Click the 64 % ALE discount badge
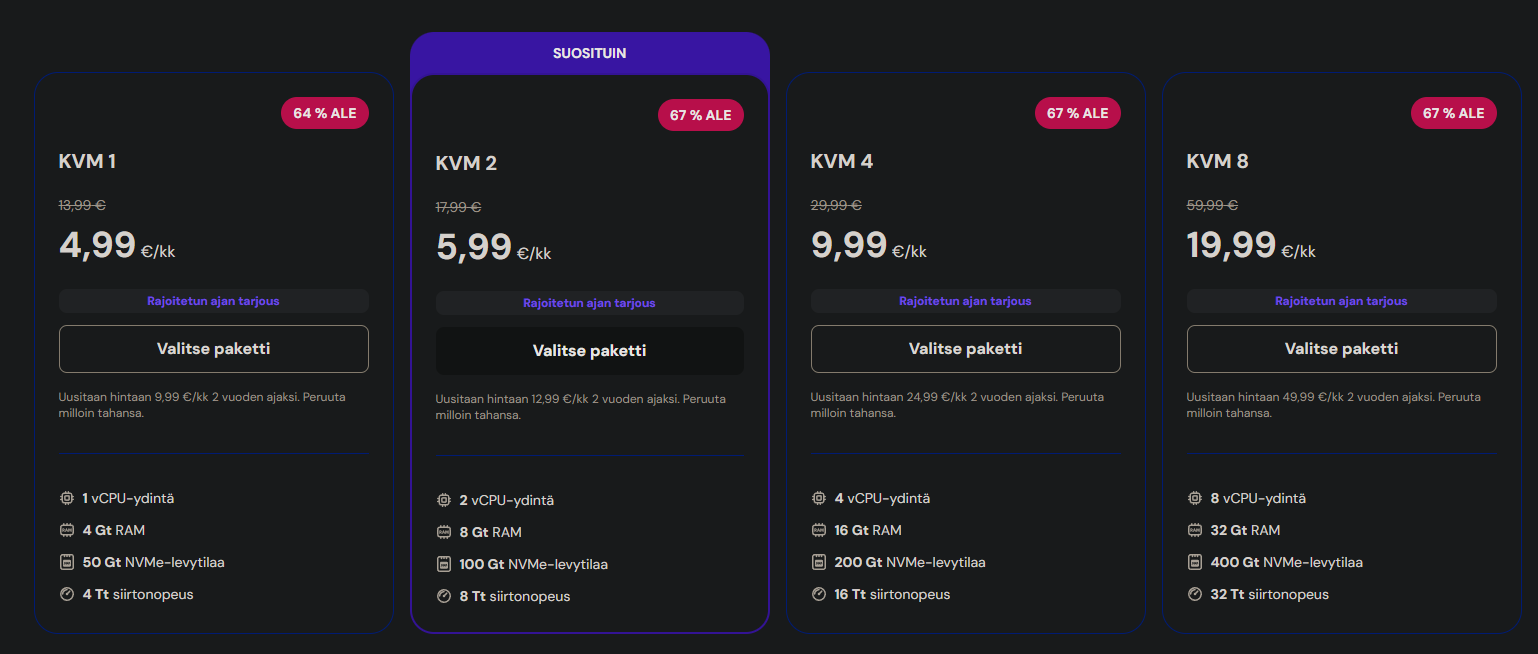1538x654 pixels. tap(325, 113)
